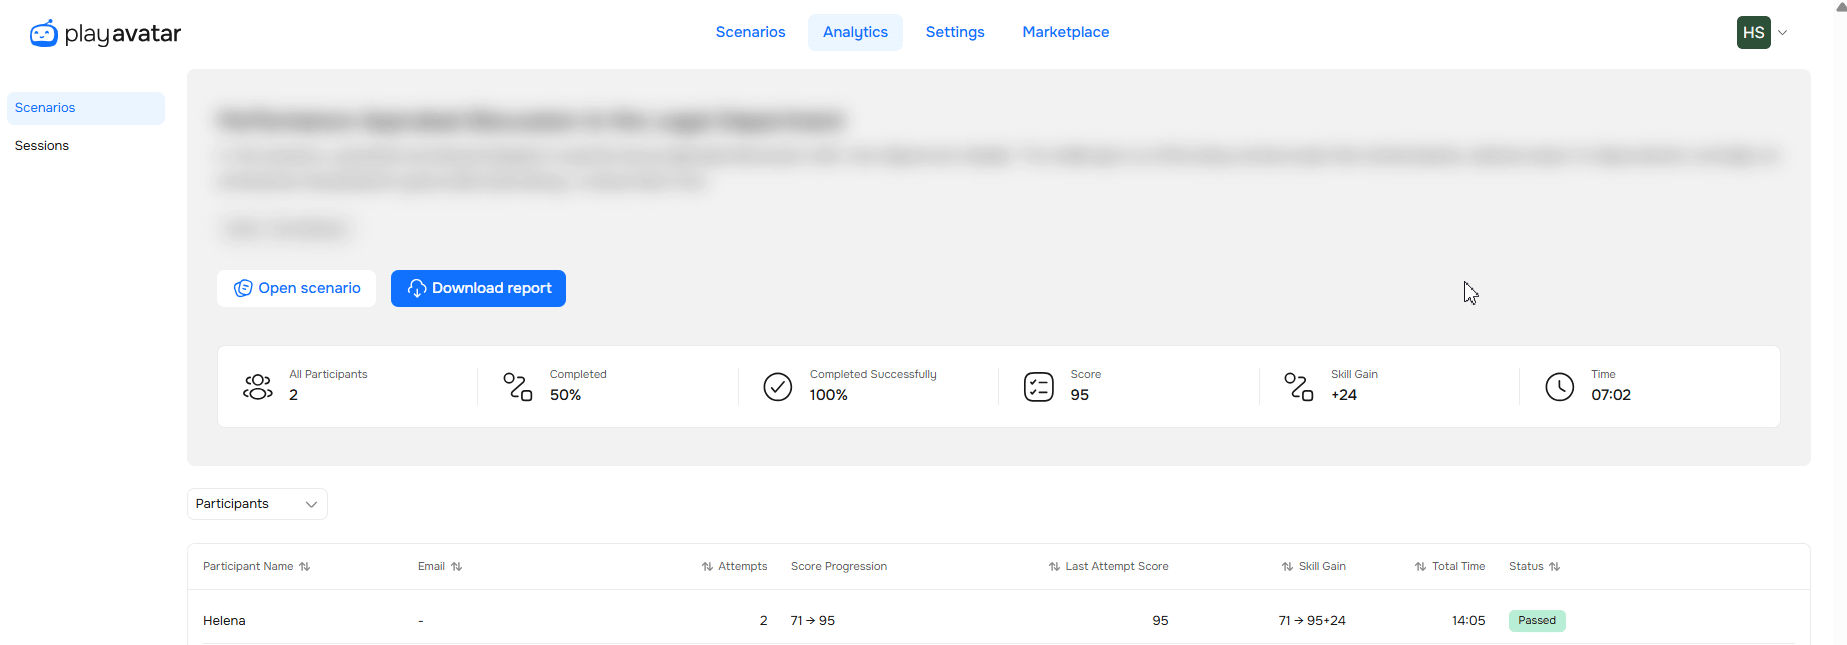Click the playavatar robot logo icon
This screenshot has width=1847, height=645.
coord(43,33)
